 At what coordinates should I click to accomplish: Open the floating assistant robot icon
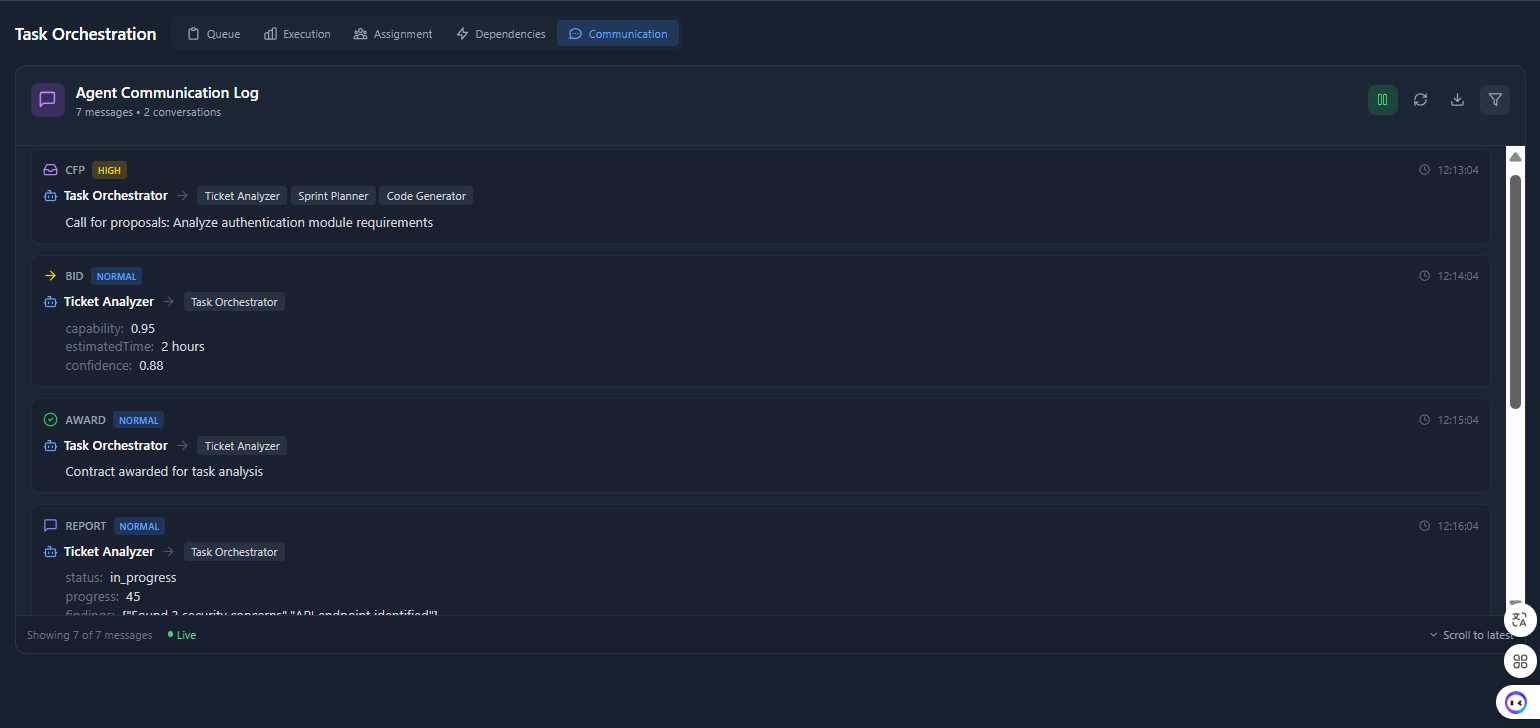1516,703
